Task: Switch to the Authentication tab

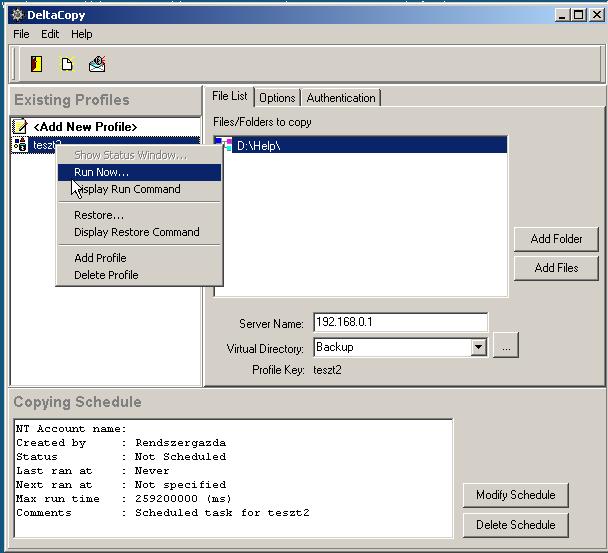Action: click(x=341, y=98)
